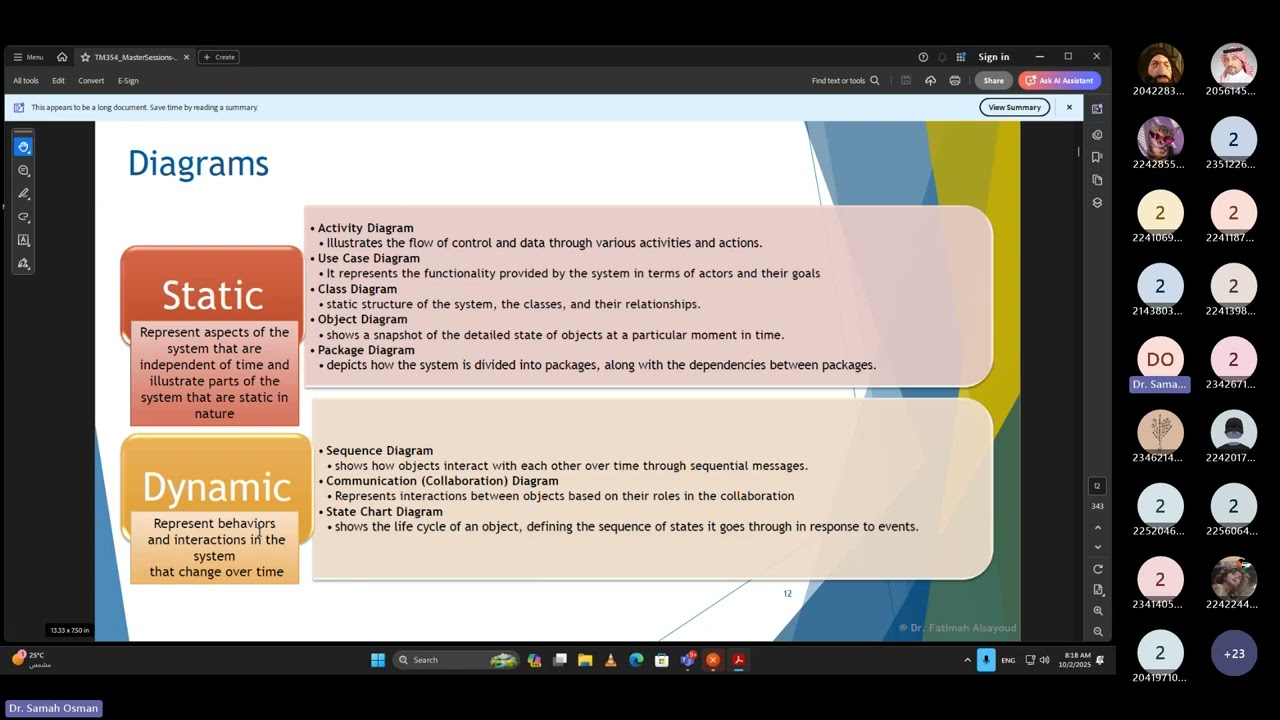
Task: Open the Windows Start menu
Action: (x=378, y=660)
